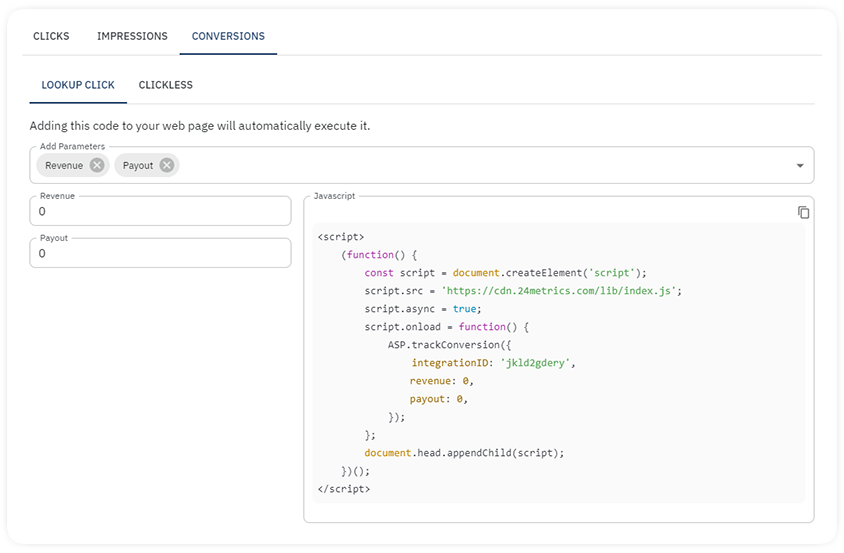Click the const script createElement line

coord(505,272)
